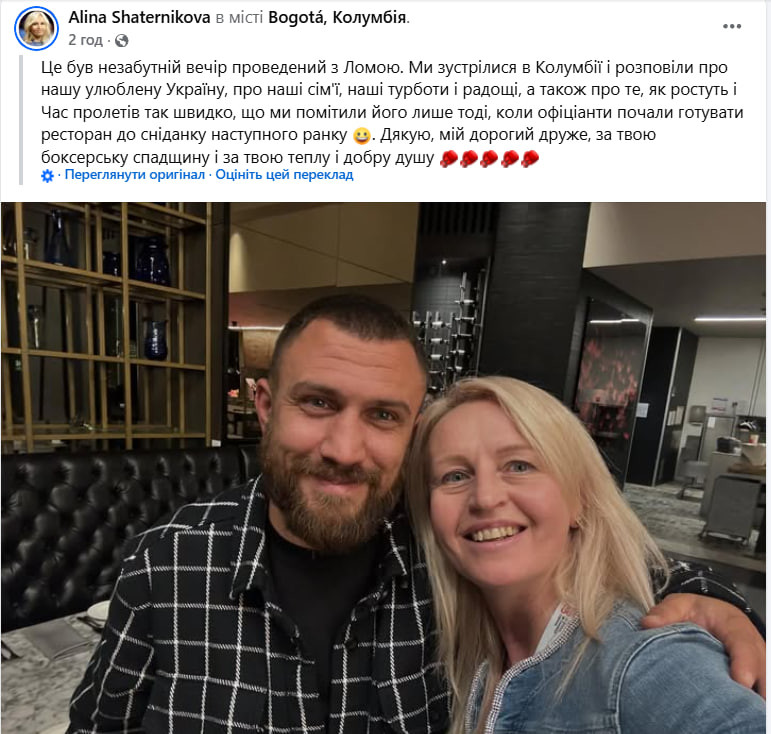The height and width of the screenshot is (734, 771).
Task: Open Alina Shaternikova's profile picture
Action: [36, 29]
